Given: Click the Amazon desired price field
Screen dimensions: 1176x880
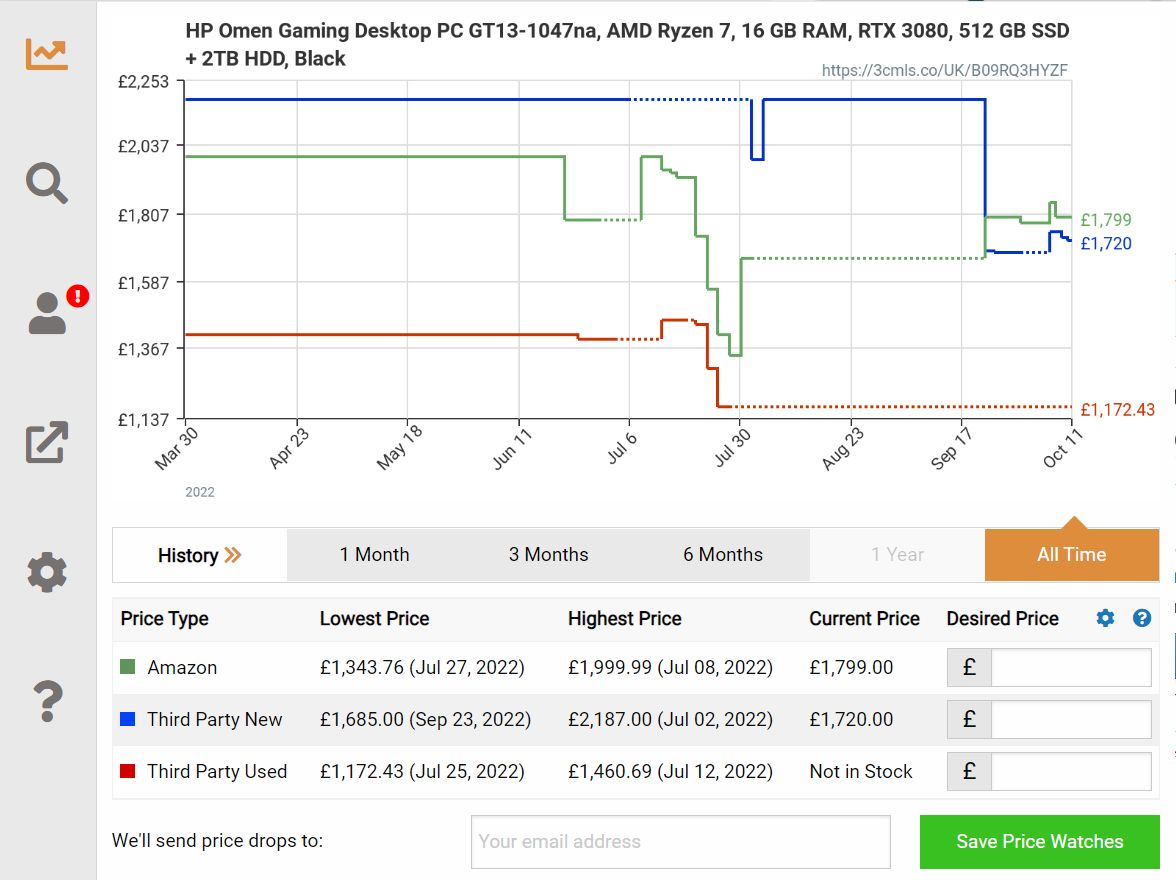Looking at the screenshot, I should [1070, 668].
